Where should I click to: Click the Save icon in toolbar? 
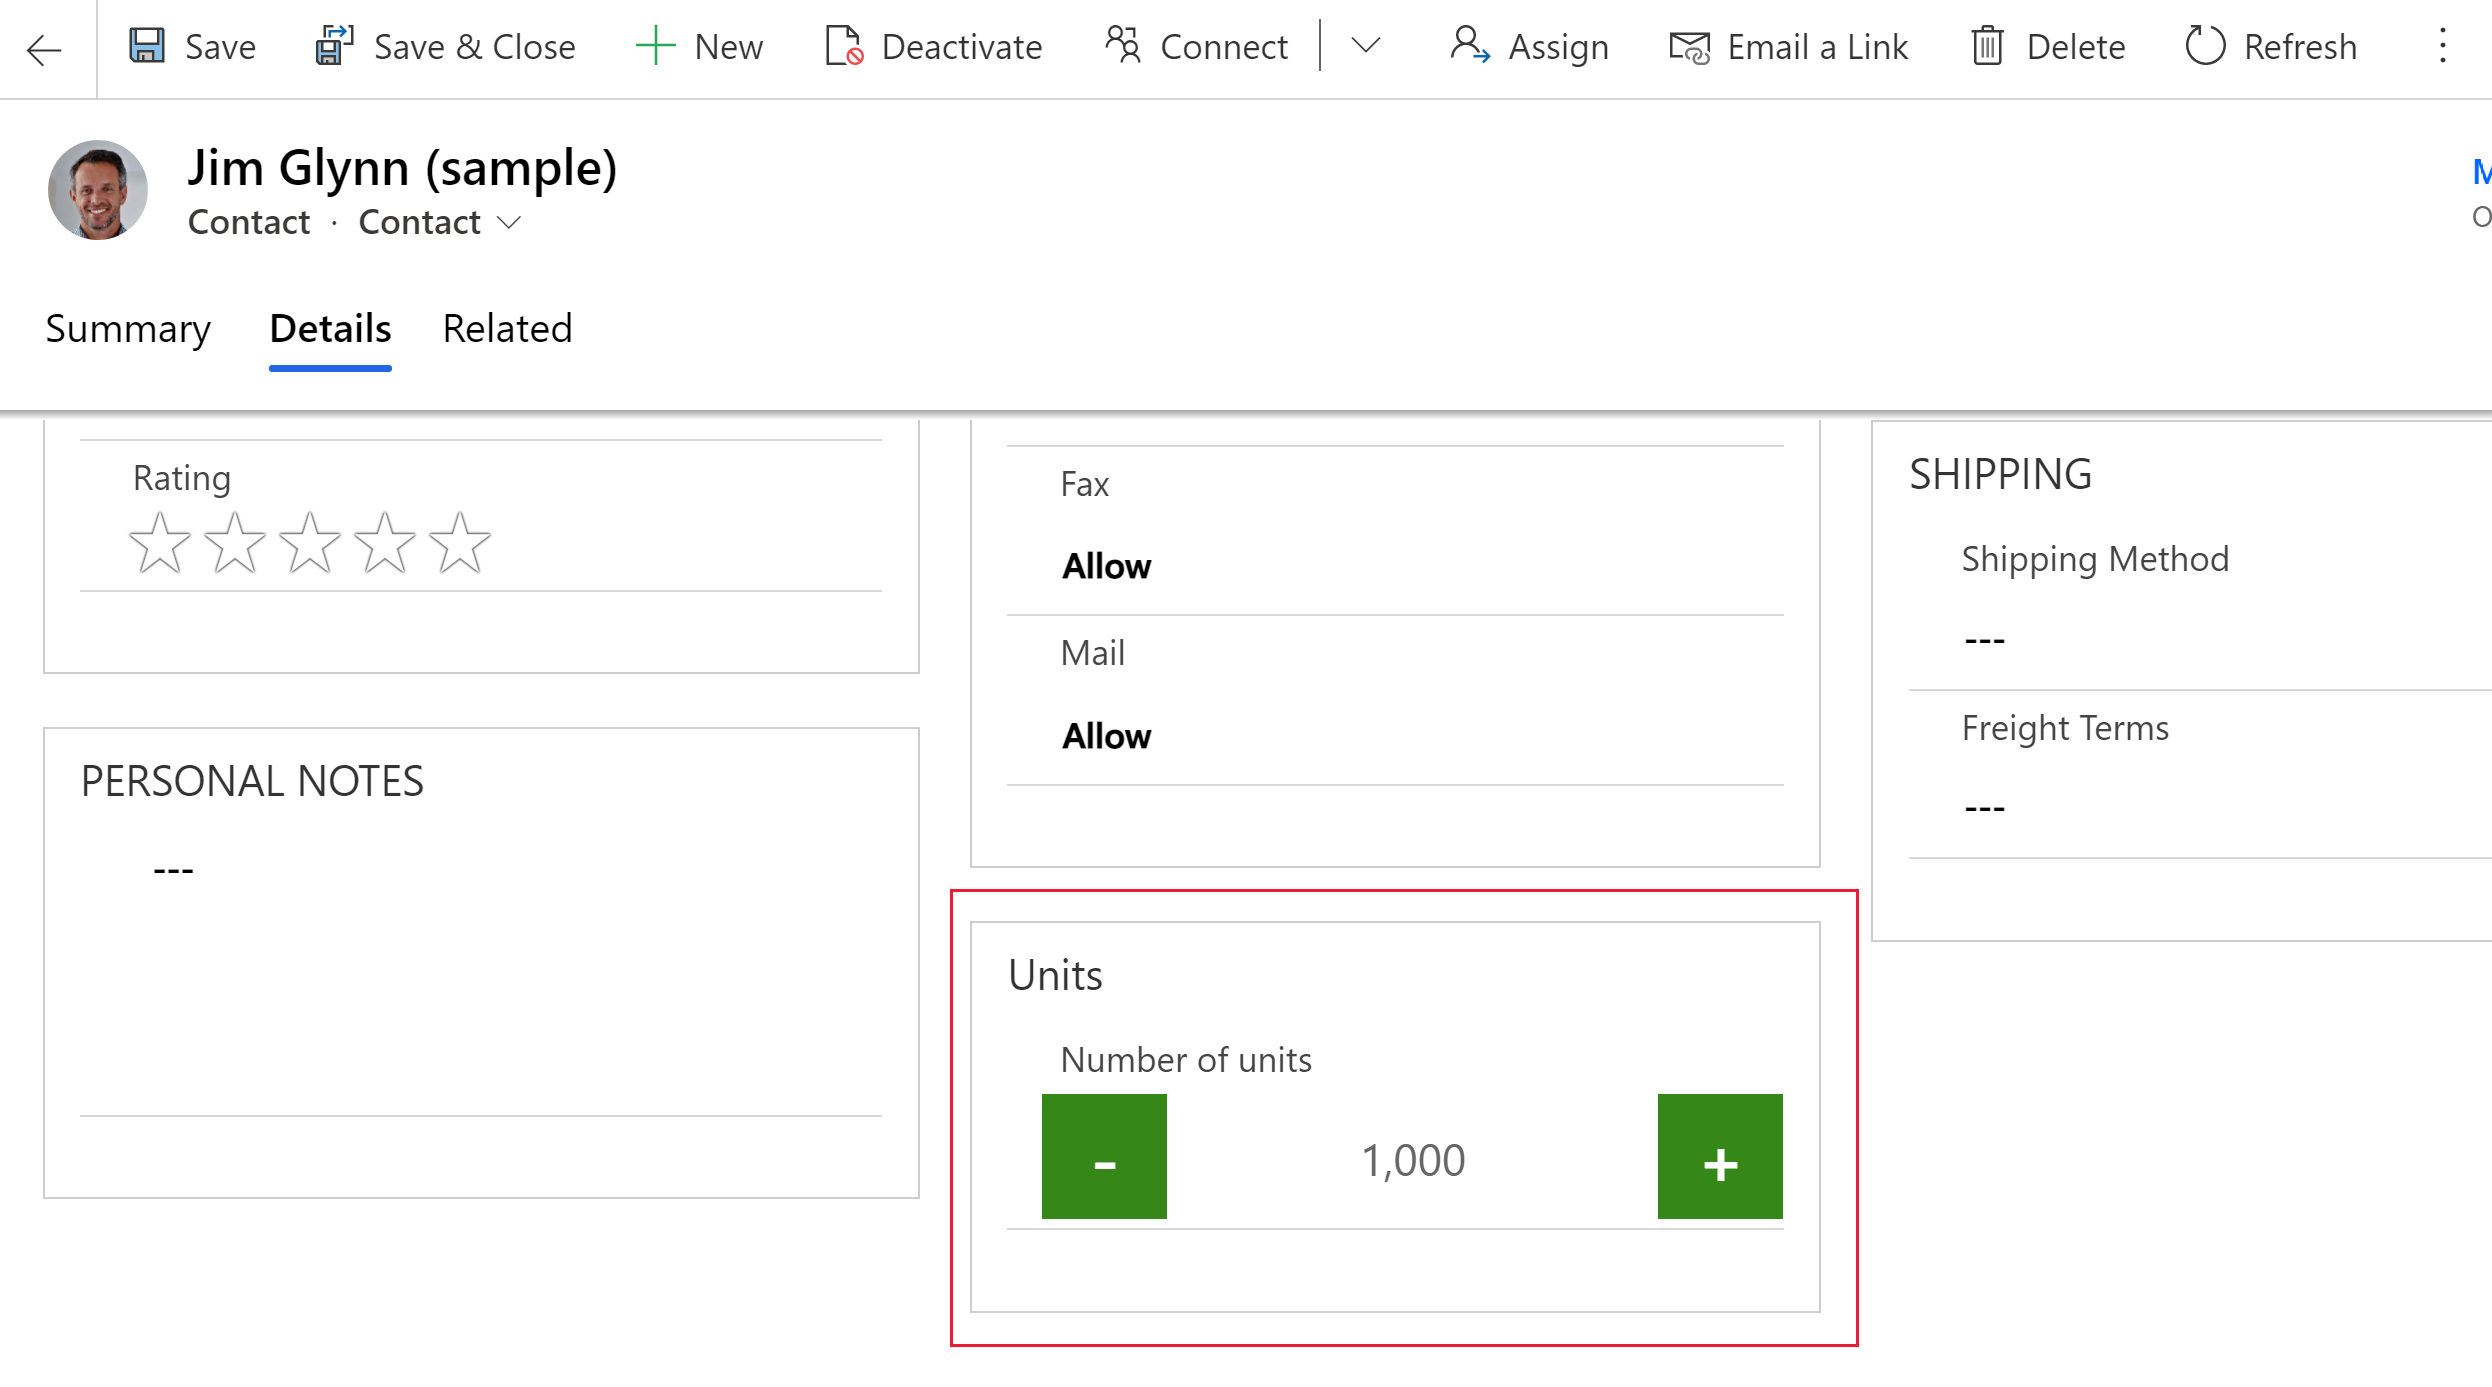click(x=150, y=46)
